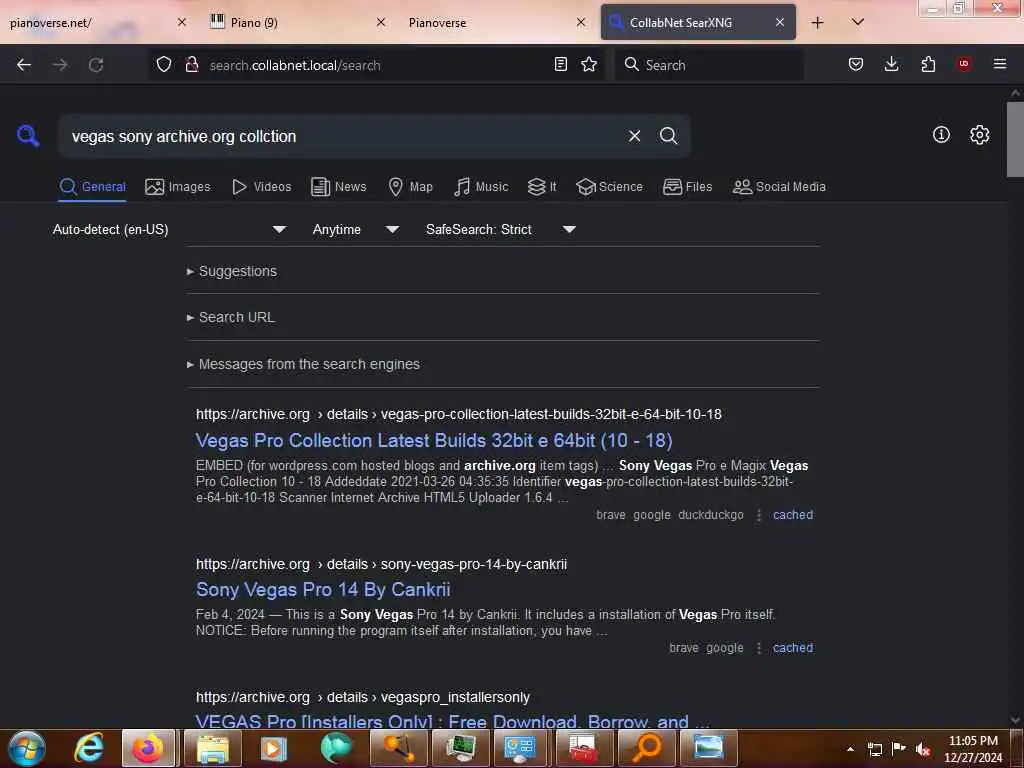Open Vegas Pro Collection Latest Builds result

click(x=434, y=440)
